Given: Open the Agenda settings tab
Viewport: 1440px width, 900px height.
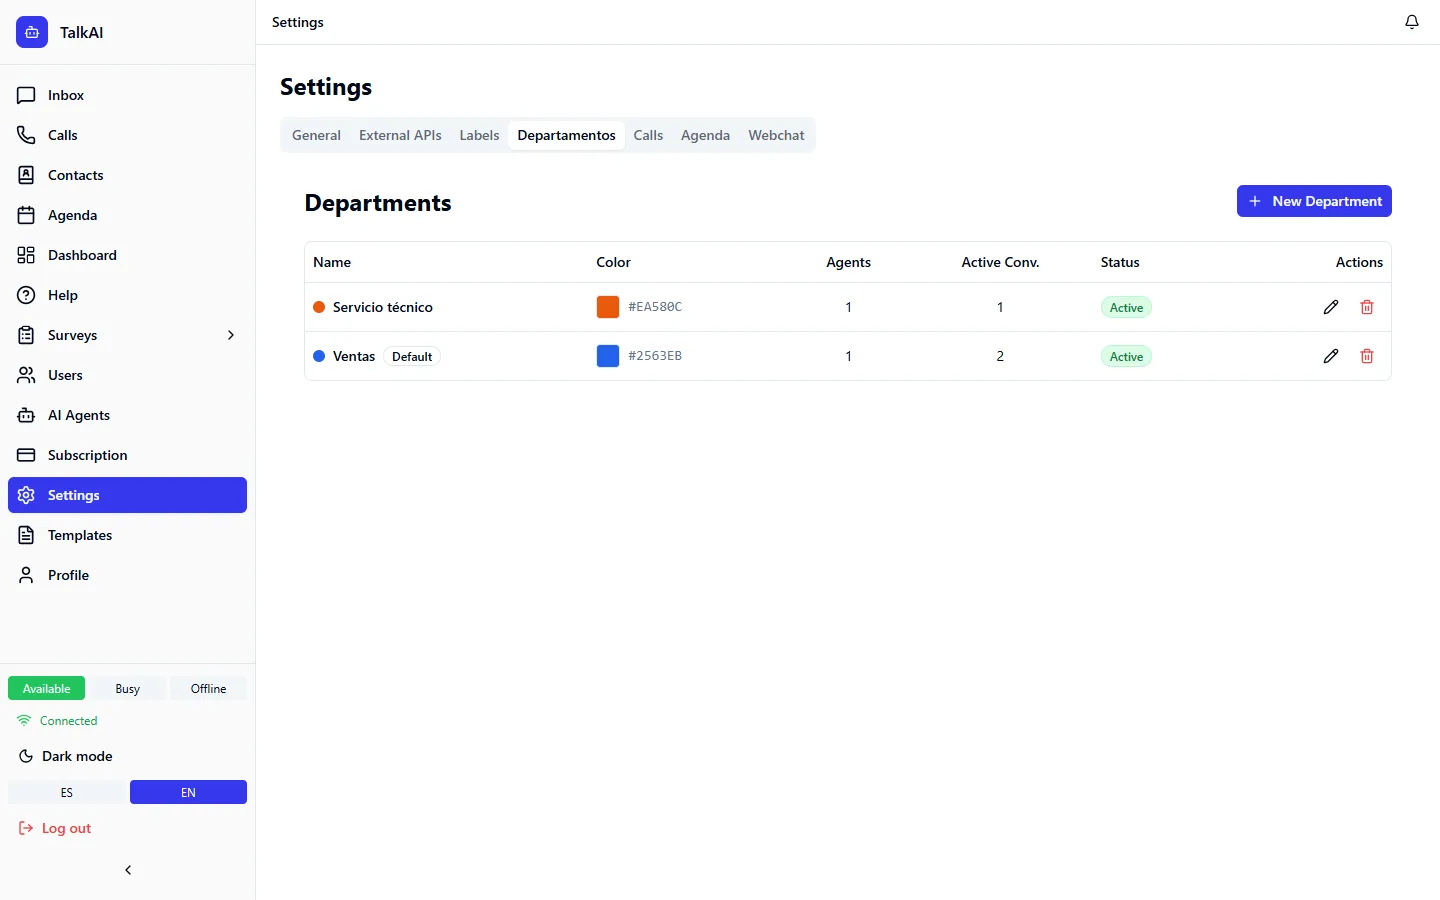Looking at the screenshot, I should [705, 135].
